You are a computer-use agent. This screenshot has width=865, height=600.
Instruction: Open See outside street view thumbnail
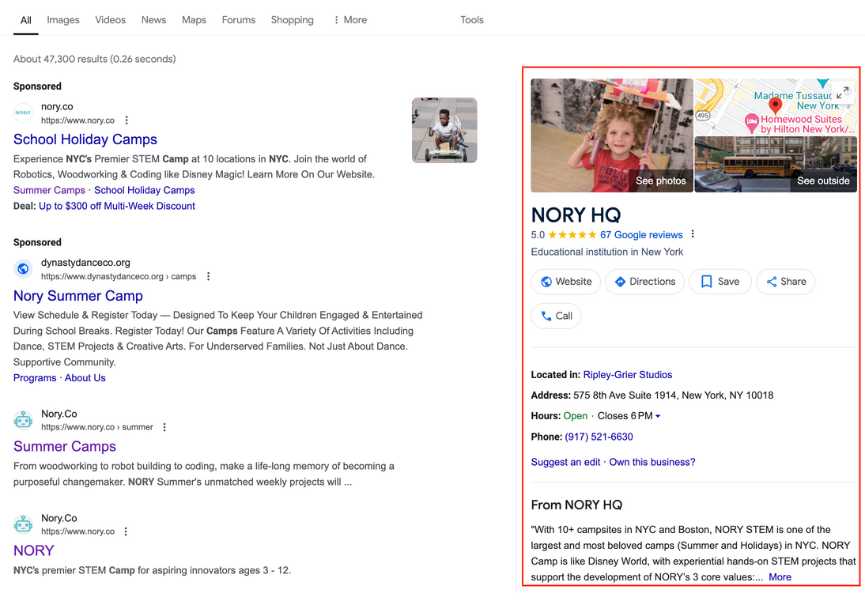pos(776,165)
